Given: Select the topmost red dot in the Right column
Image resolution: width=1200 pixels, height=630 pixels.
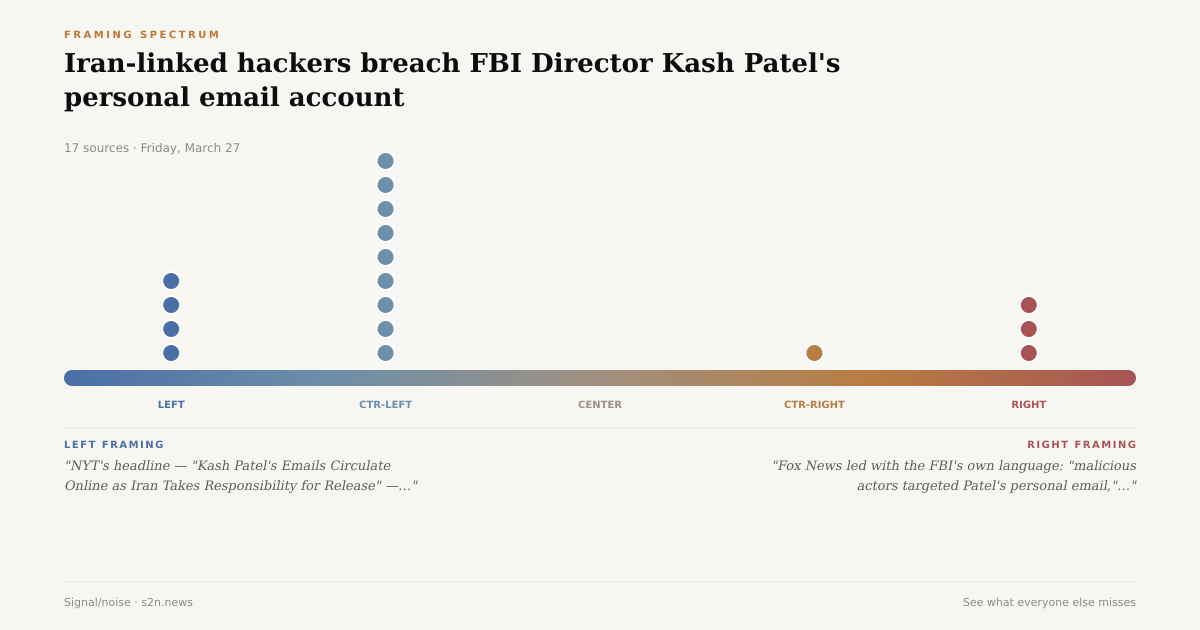Looking at the screenshot, I should (1028, 305).
